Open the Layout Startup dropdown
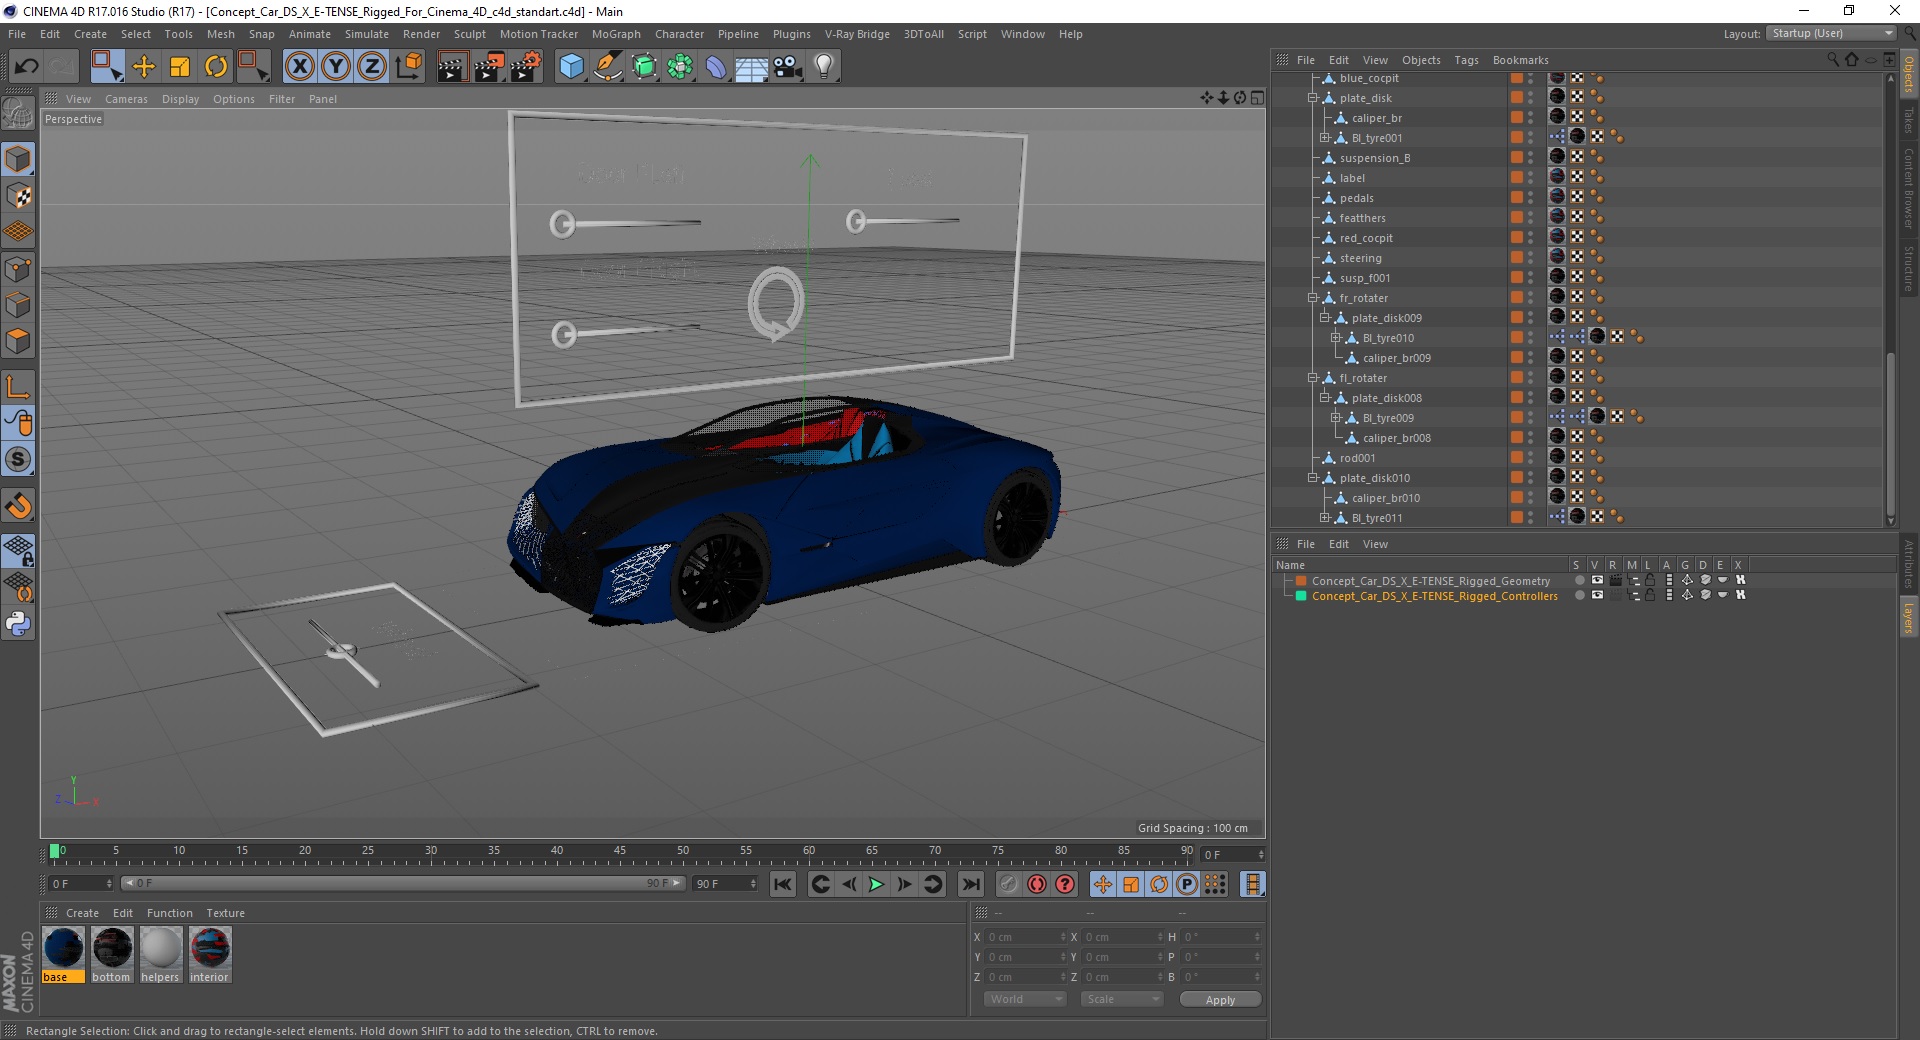This screenshot has height=1040, width=1920. [1831, 34]
